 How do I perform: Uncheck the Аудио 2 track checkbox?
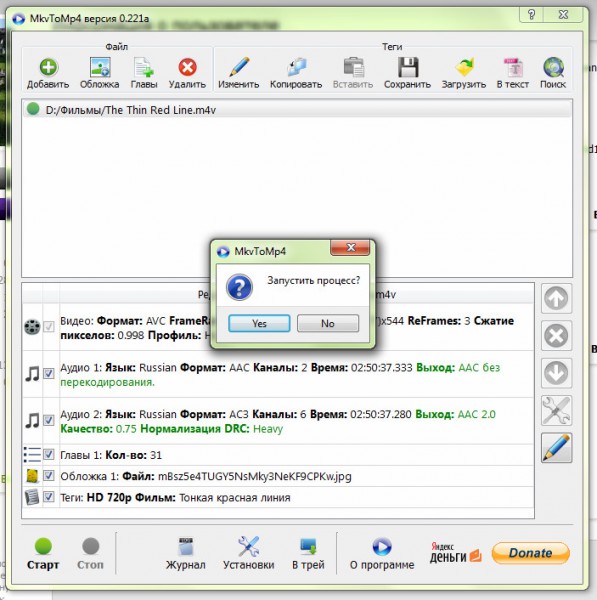pyautogui.click(x=49, y=420)
